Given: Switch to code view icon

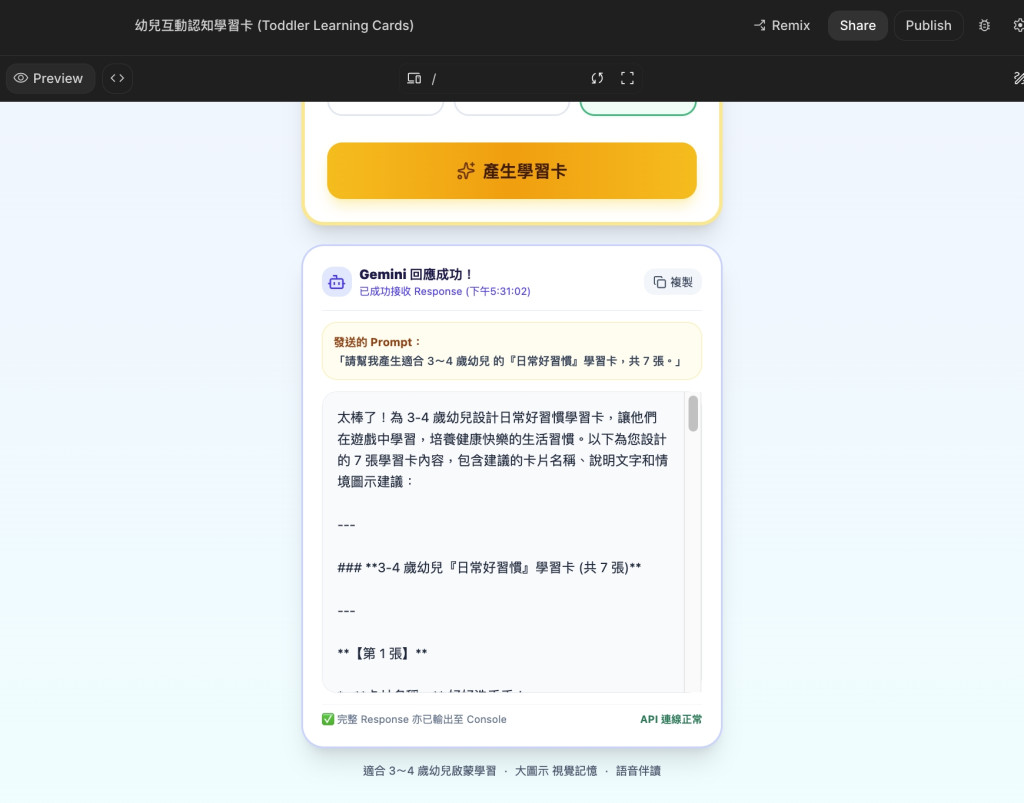Looking at the screenshot, I should 118,78.
